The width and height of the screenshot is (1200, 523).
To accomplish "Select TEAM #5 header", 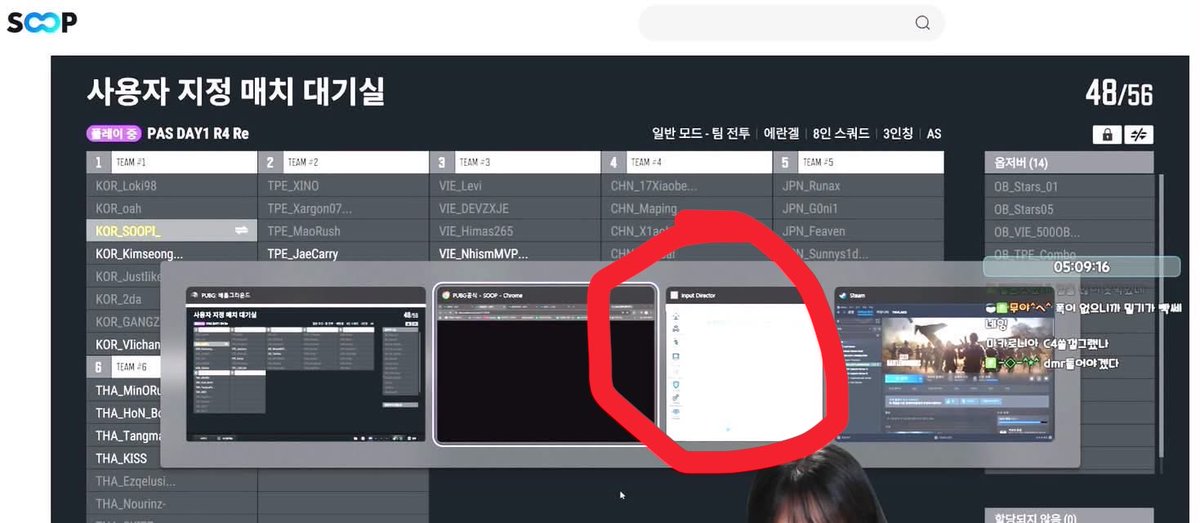I will point(859,162).
